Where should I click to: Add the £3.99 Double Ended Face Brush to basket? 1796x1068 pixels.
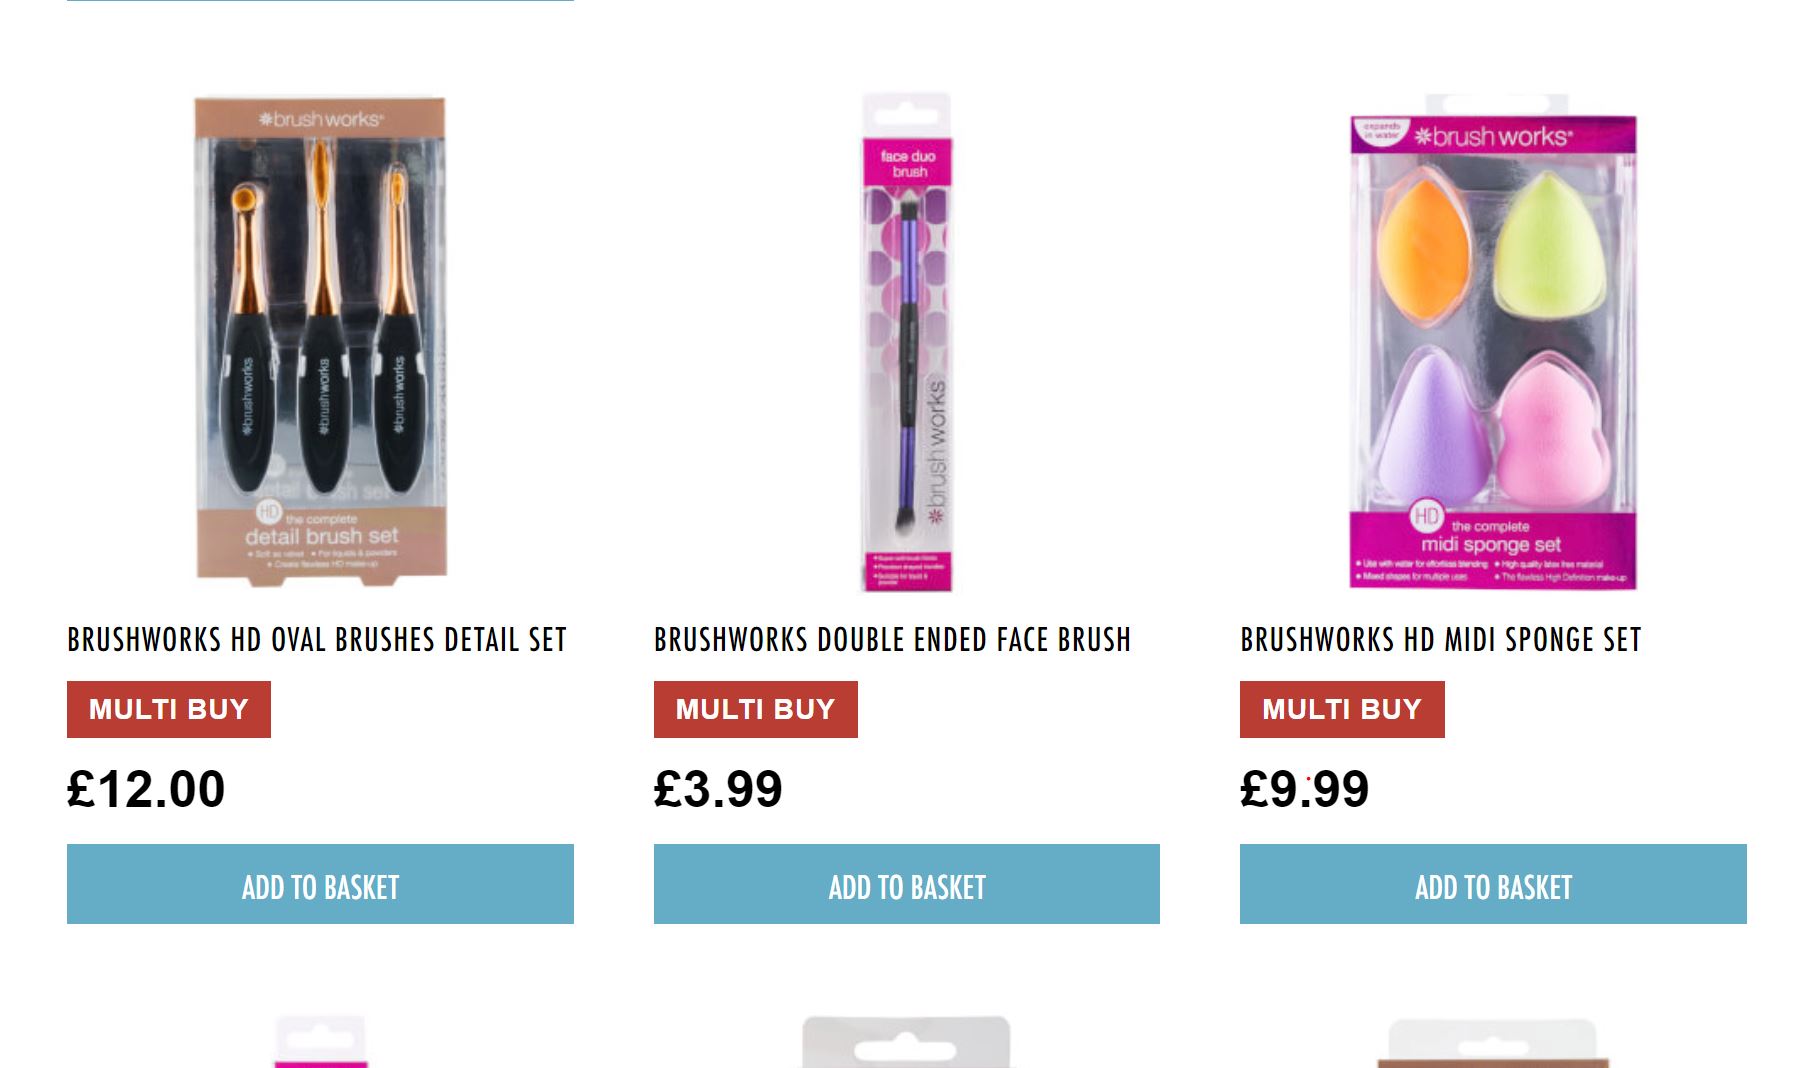tap(907, 884)
